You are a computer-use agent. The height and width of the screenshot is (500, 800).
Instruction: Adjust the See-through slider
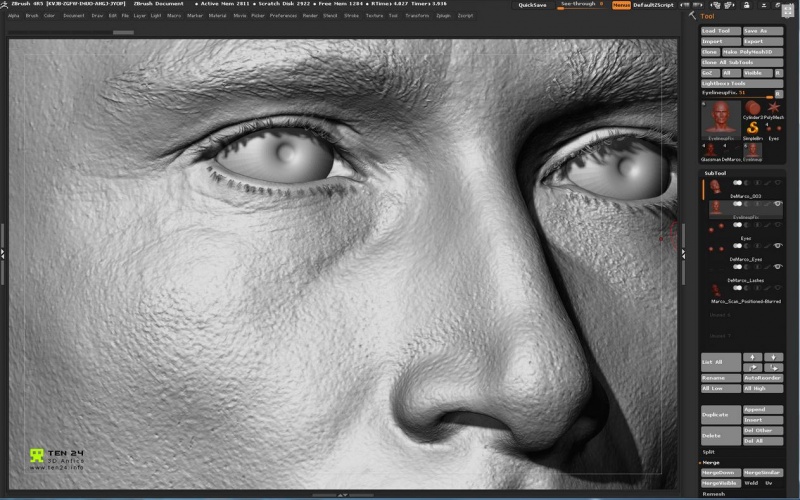[580, 5]
